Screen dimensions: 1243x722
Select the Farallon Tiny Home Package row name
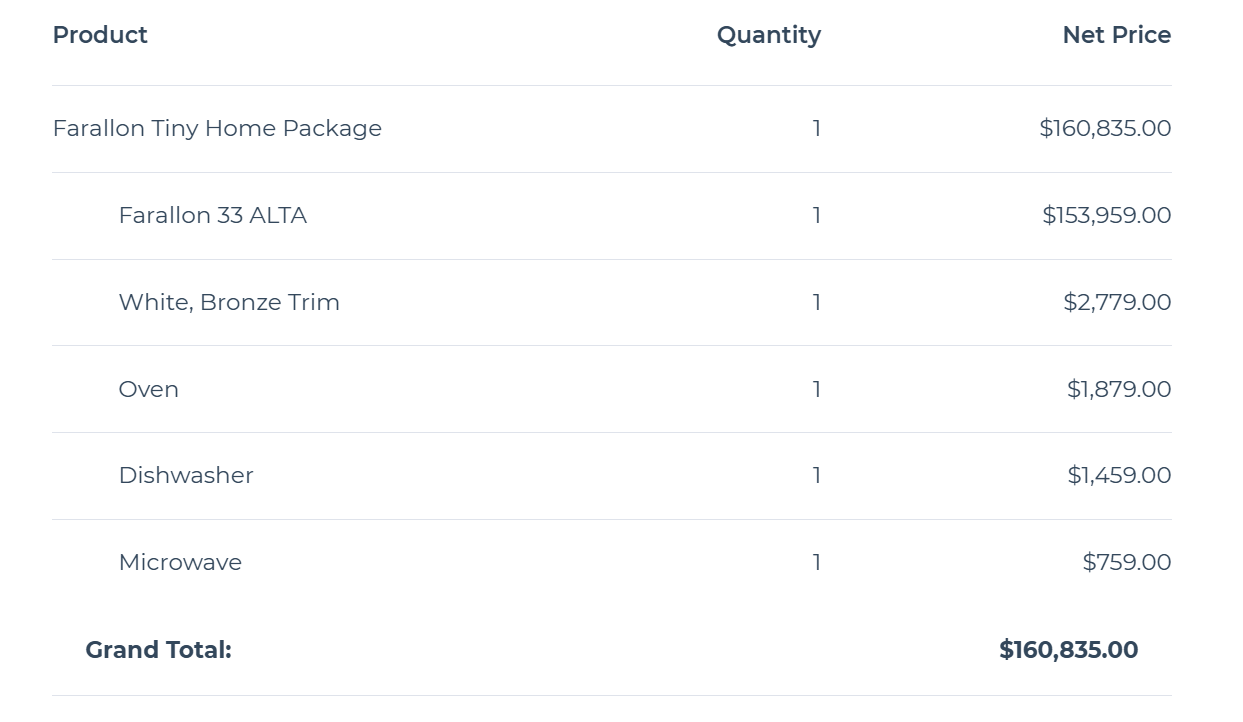217,128
